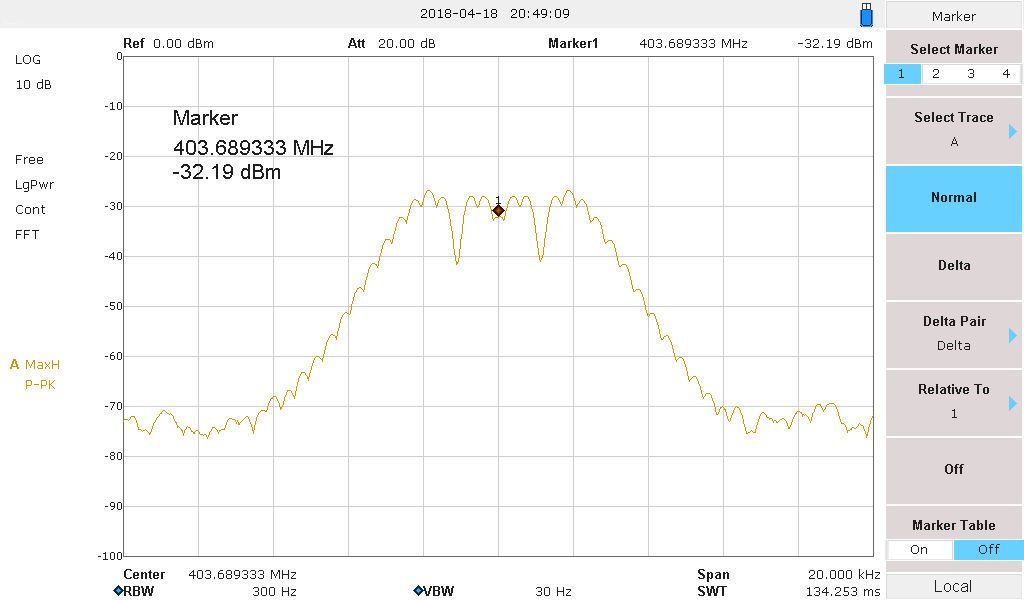Open the Select Trace submenu
This screenshot has width=1024, height=600.
953,130
